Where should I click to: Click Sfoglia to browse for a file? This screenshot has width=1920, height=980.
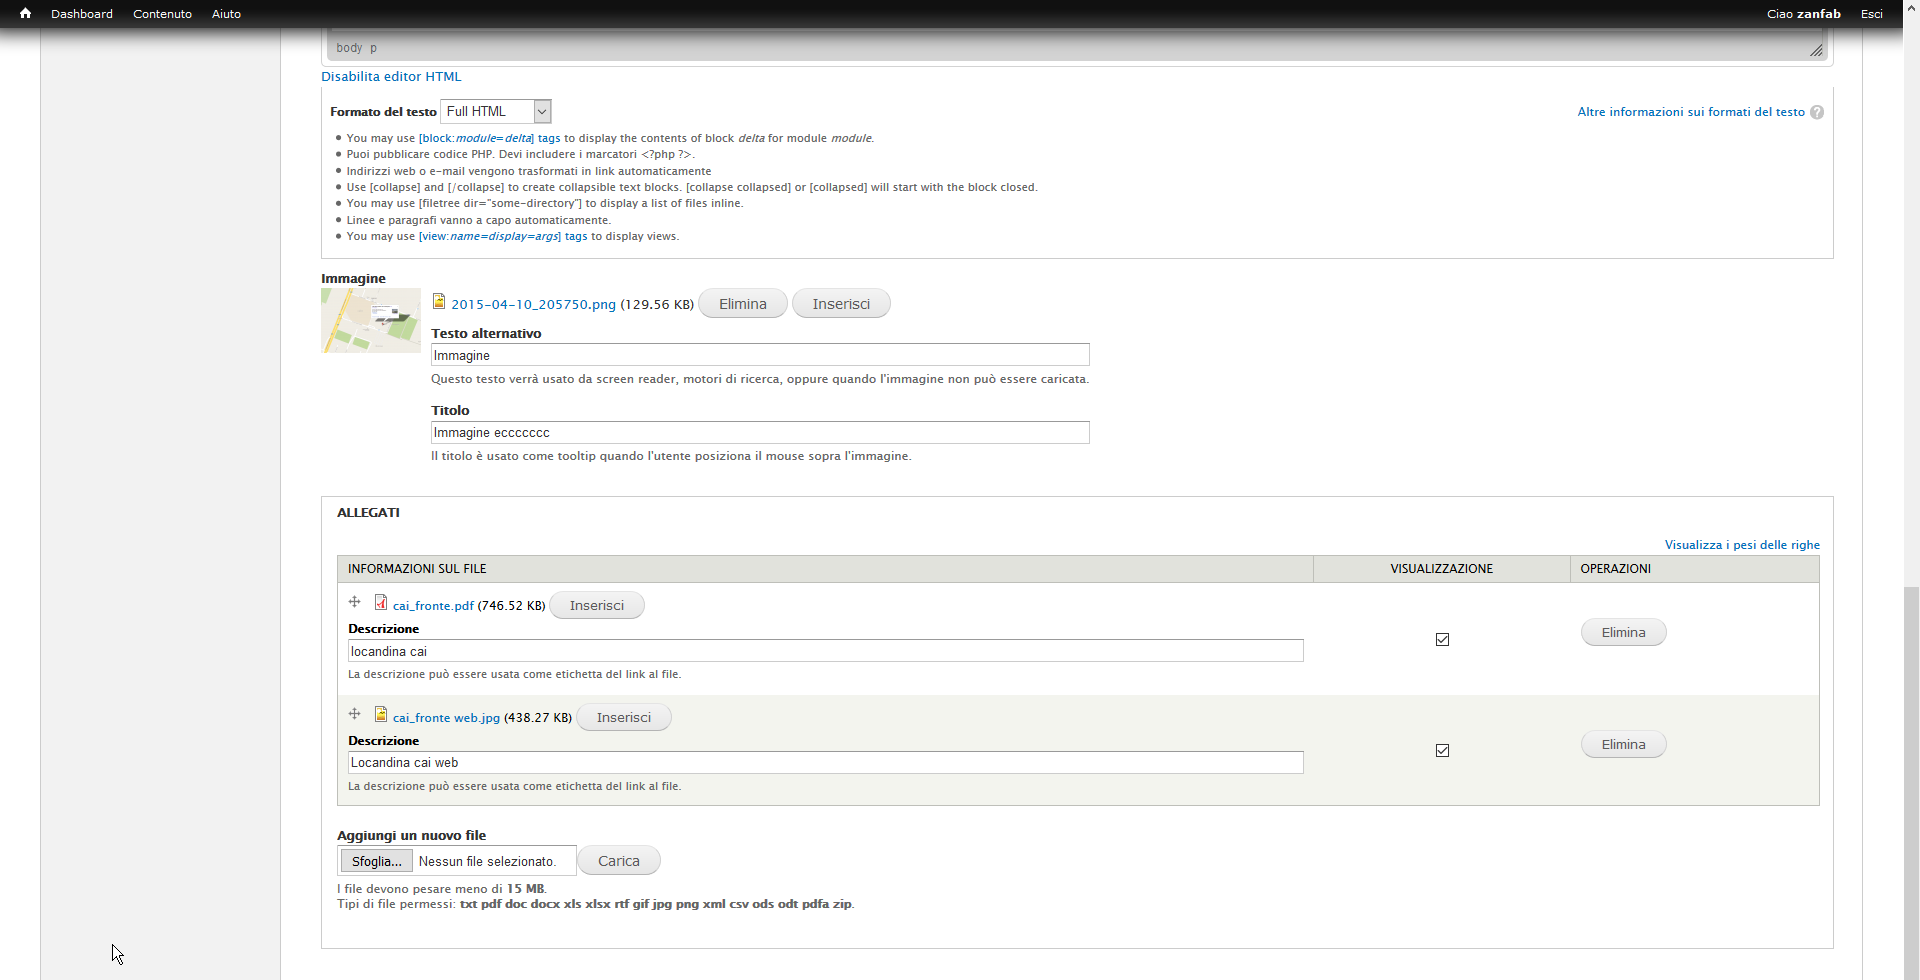pyautogui.click(x=376, y=861)
